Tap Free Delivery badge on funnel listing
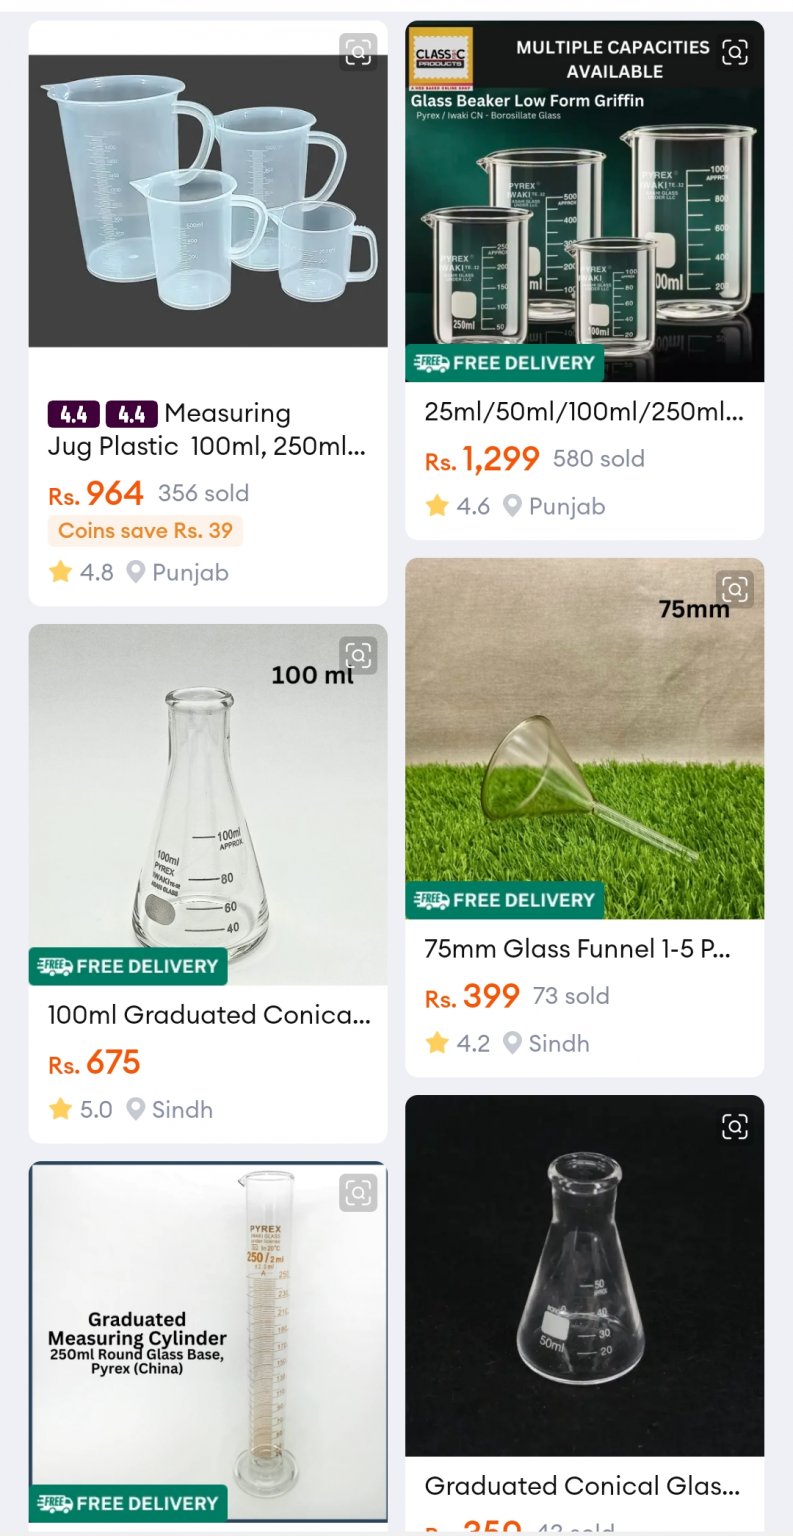 pos(505,900)
